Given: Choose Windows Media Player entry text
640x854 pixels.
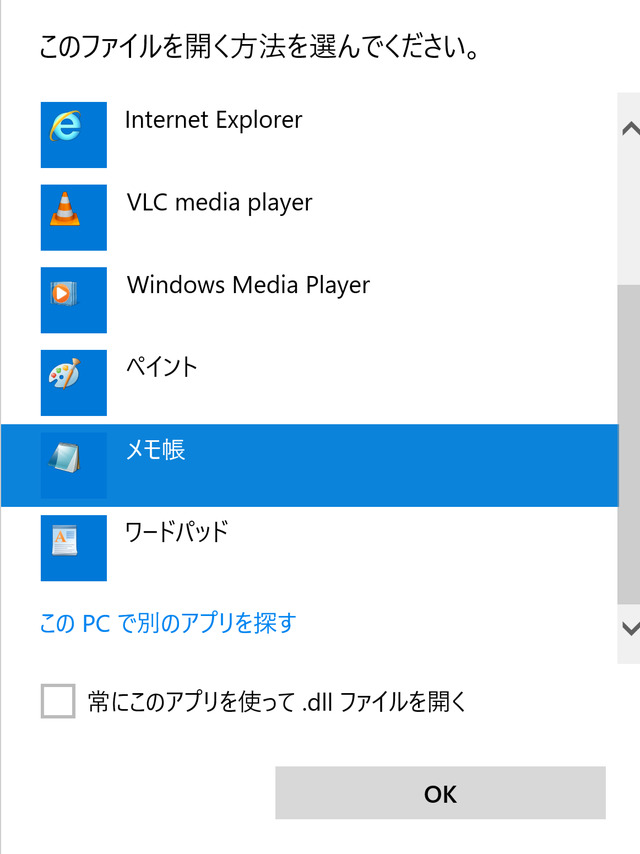Looking at the screenshot, I should tap(248, 285).
